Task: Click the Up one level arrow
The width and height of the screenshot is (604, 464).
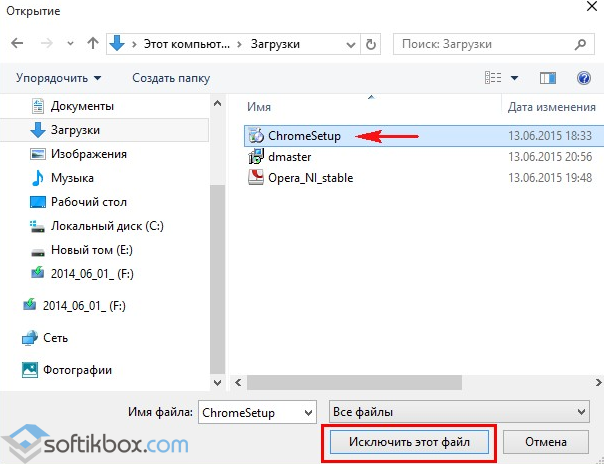Action: point(93,45)
